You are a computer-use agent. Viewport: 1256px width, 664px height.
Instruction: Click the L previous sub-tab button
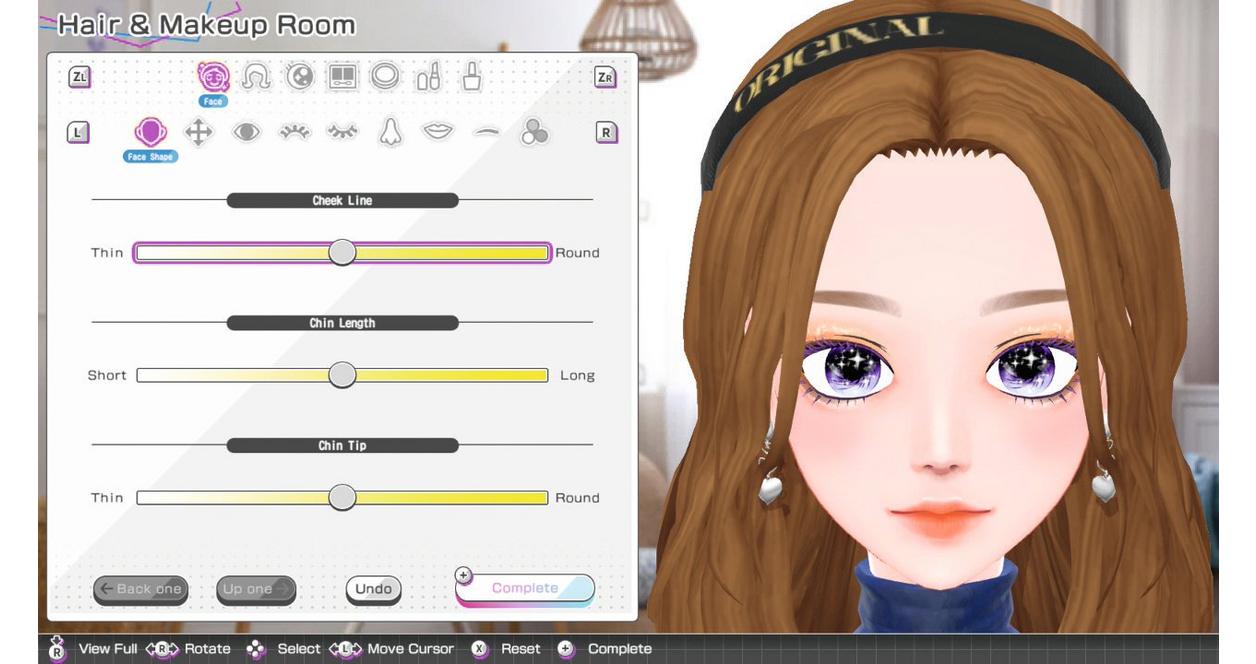click(x=78, y=132)
